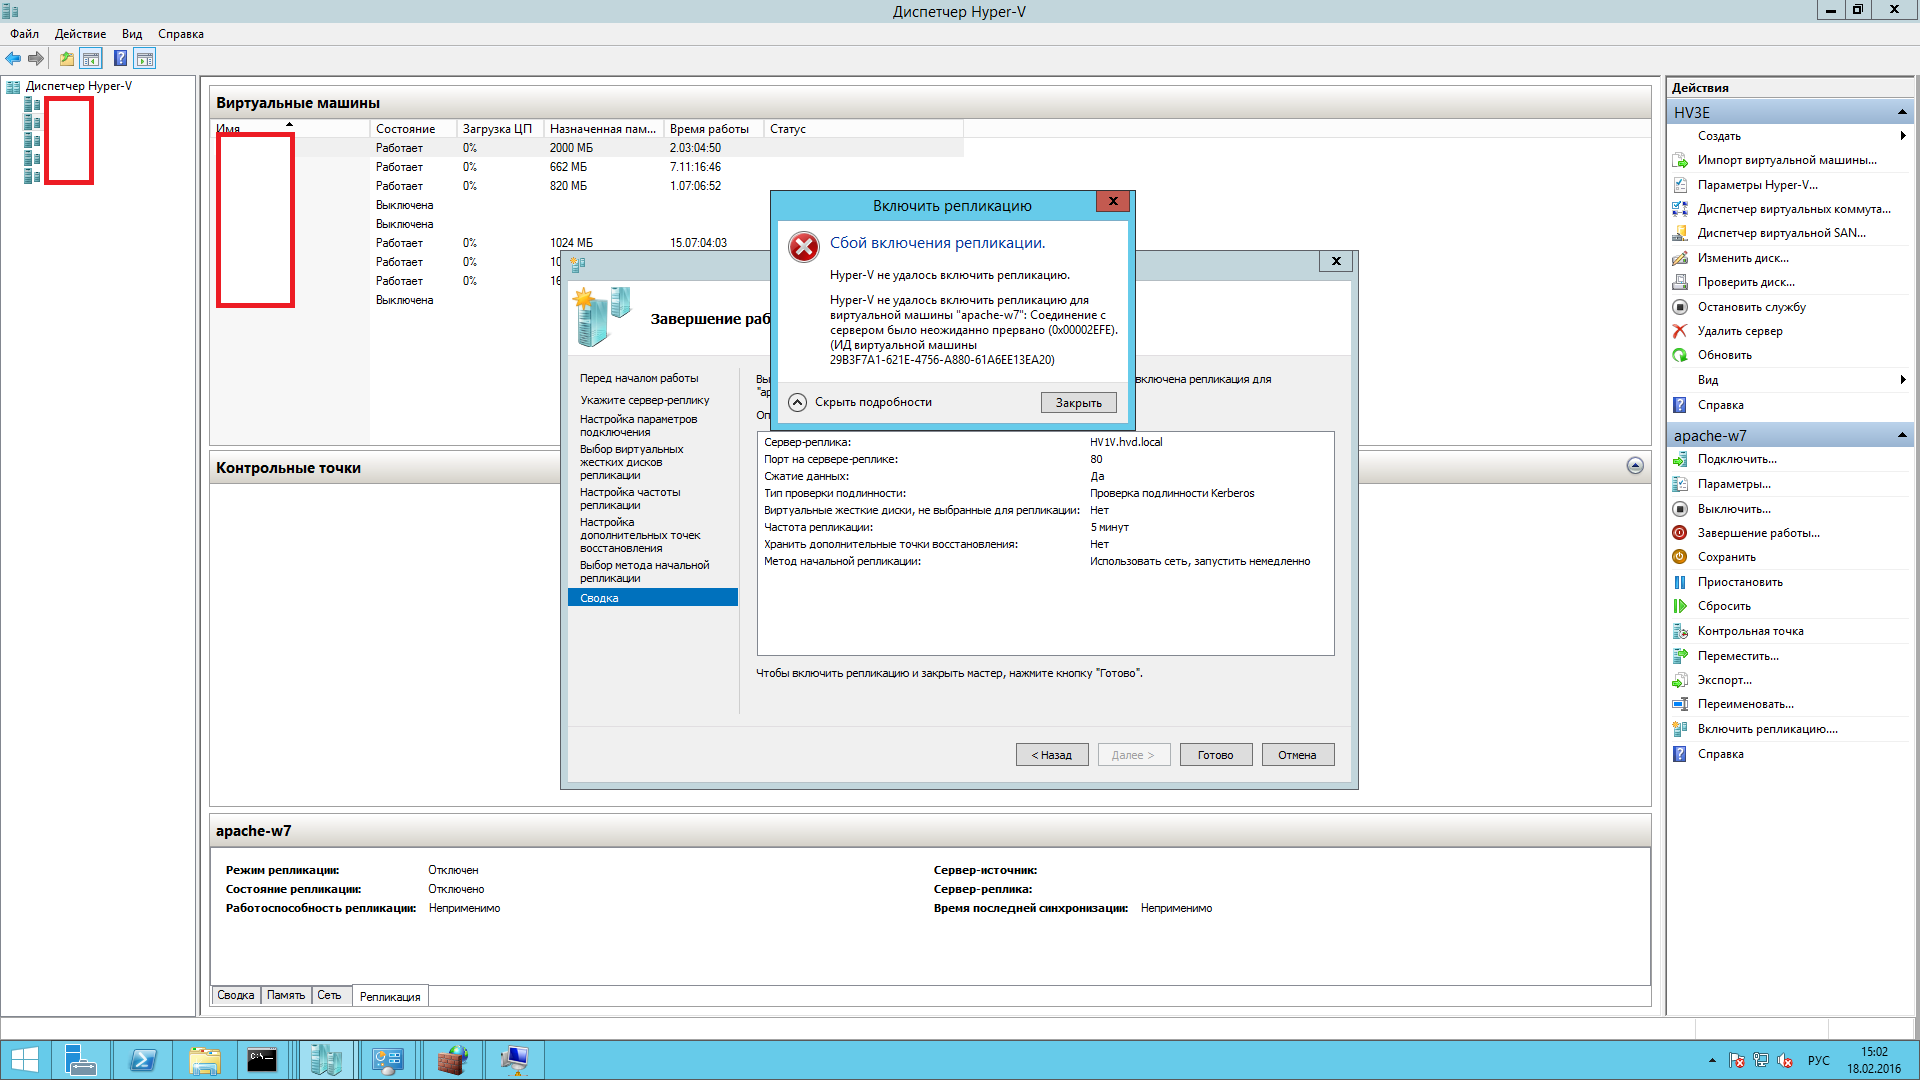Open Command Prompt from taskbar
This screenshot has height=1080, width=1920.
tap(263, 1060)
